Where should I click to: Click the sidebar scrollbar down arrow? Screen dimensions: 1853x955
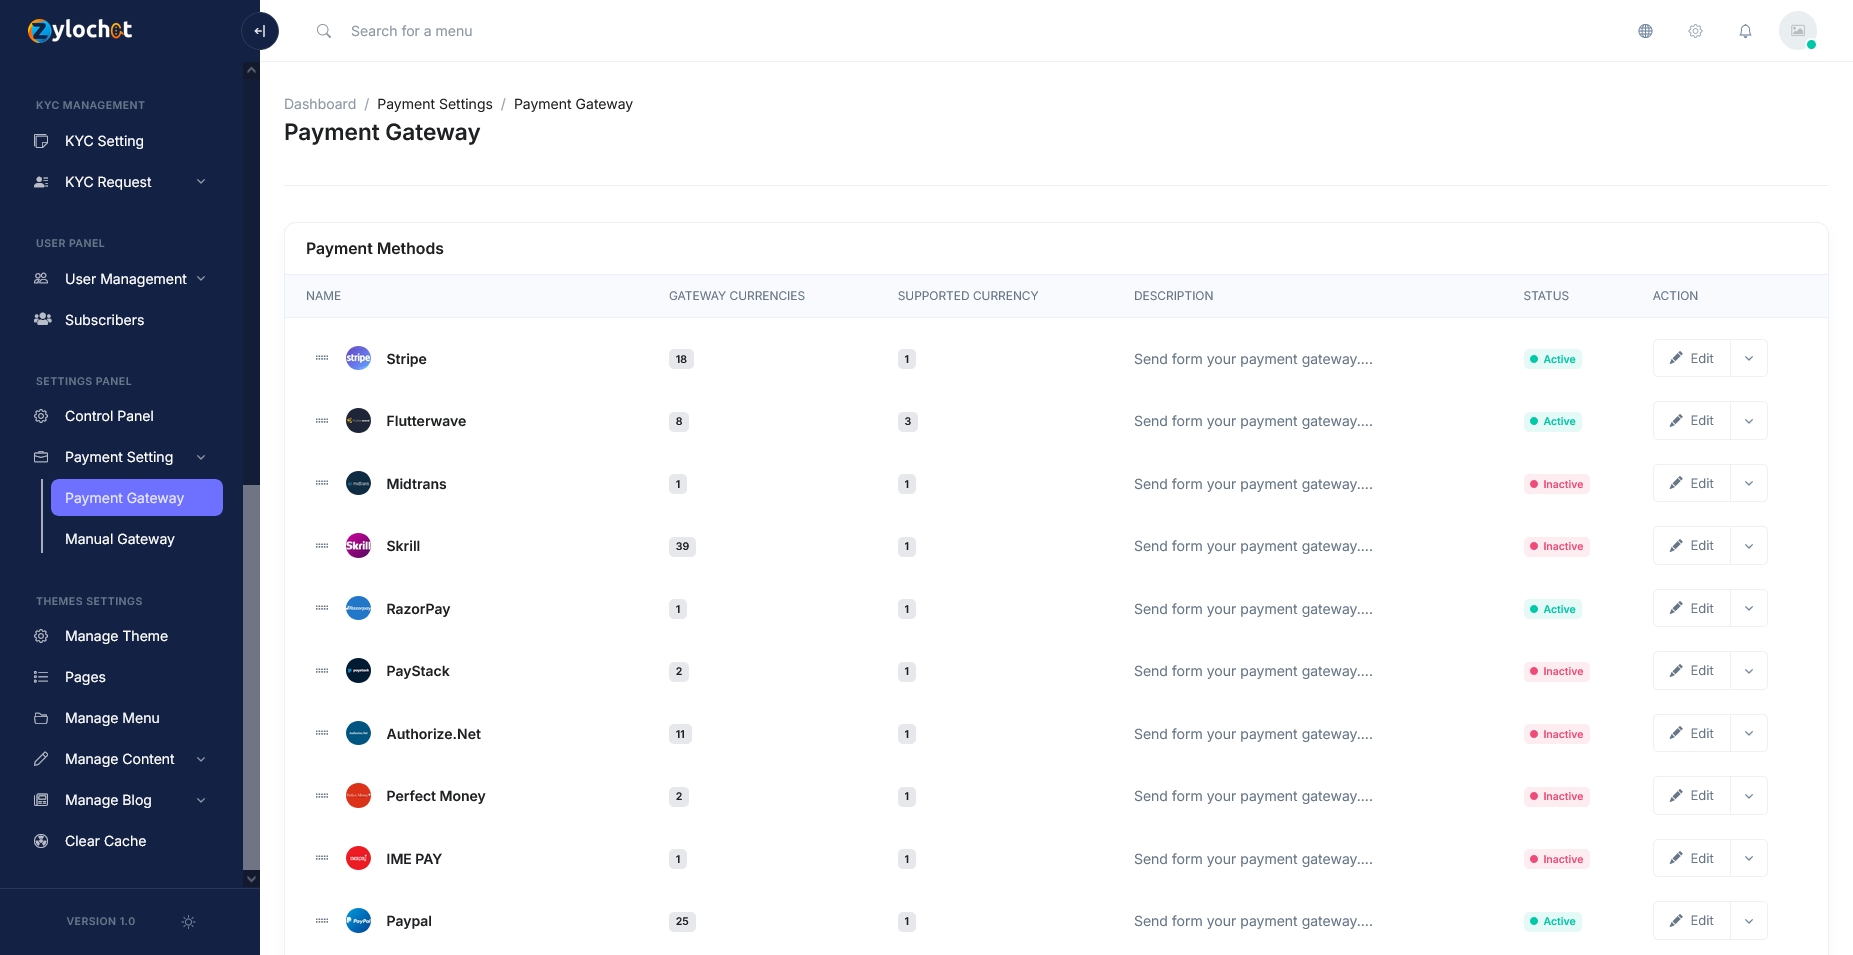[251, 879]
